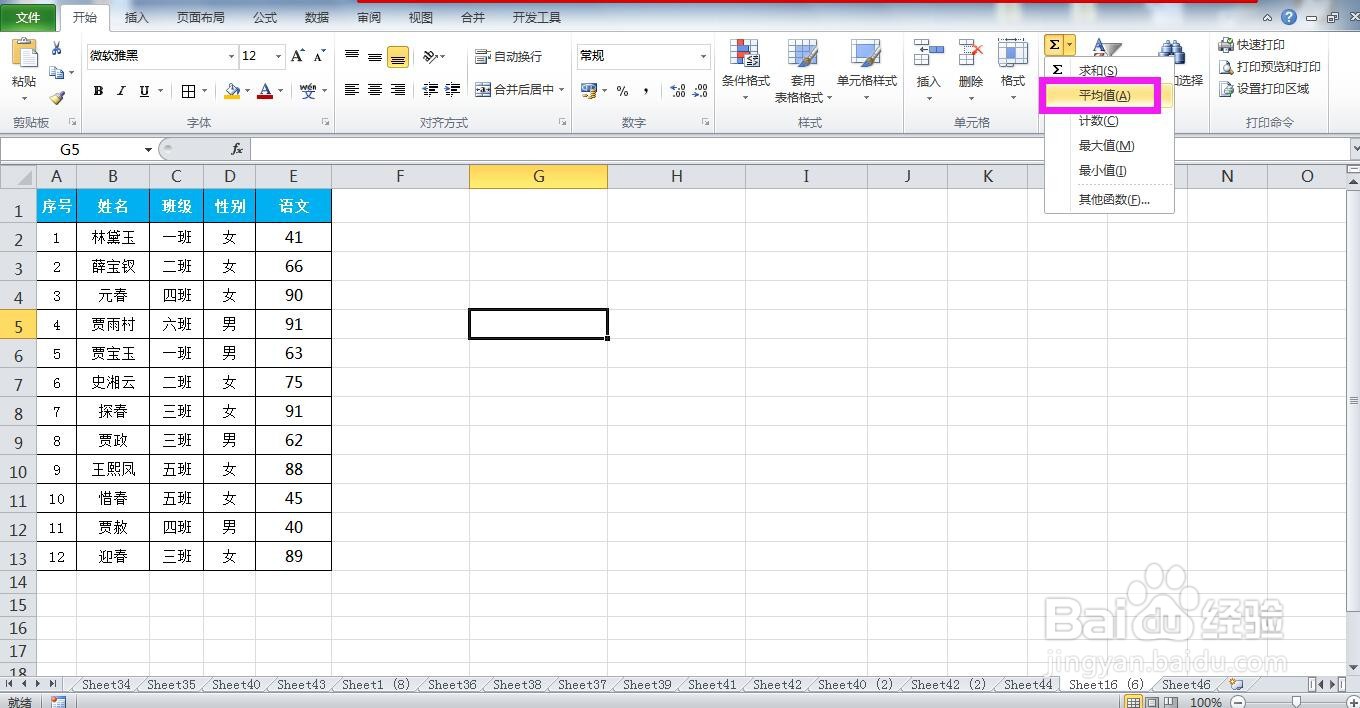Switch to the 公式 ribbon tab
The width and height of the screenshot is (1360, 708).
[265, 18]
